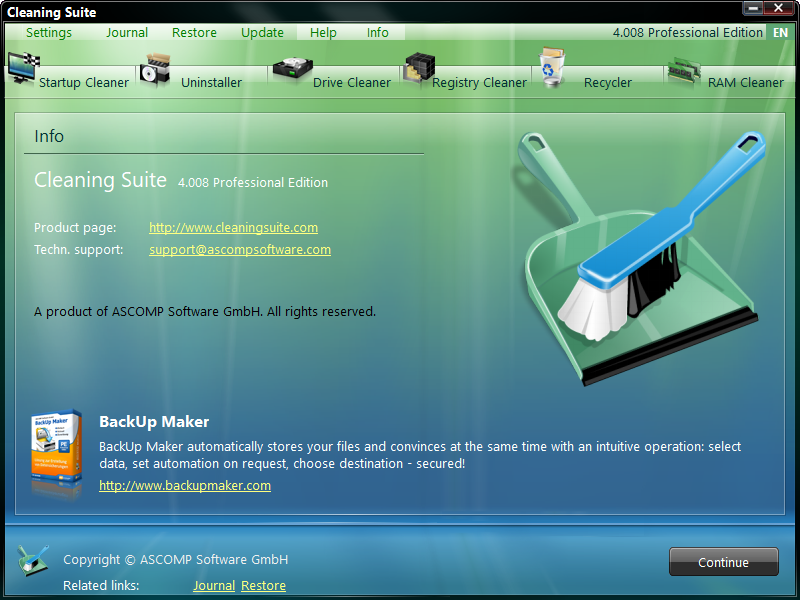Screen dimensions: 800x600
Task: Follow the Journal related link at bottom
Action: pos(214,585)
